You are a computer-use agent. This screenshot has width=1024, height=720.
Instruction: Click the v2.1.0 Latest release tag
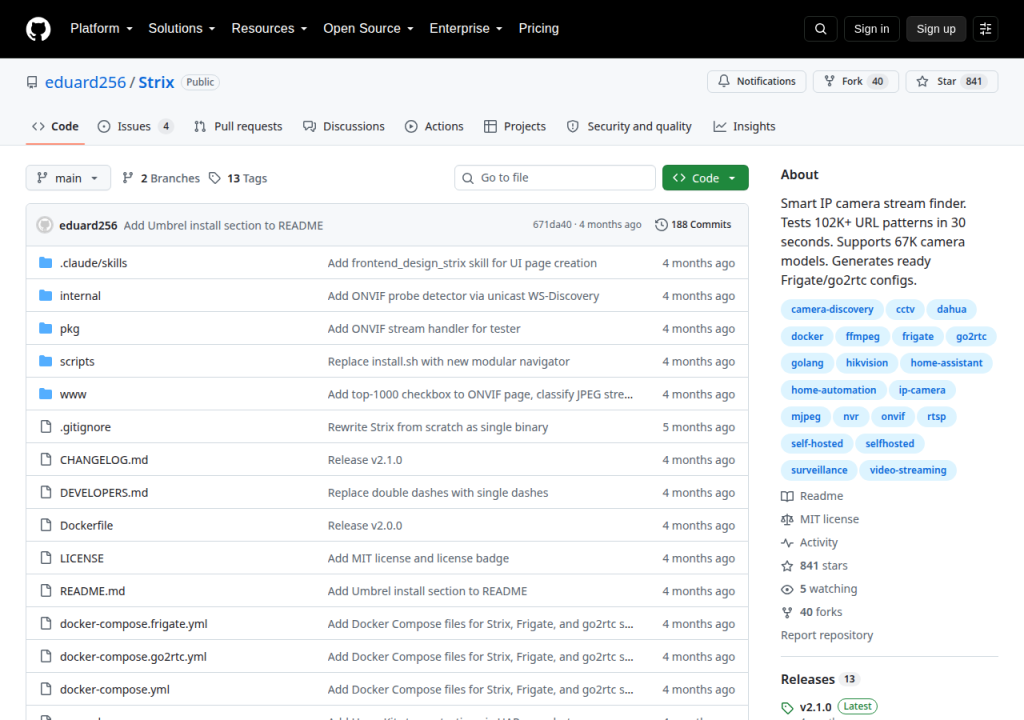pos(829,706)
